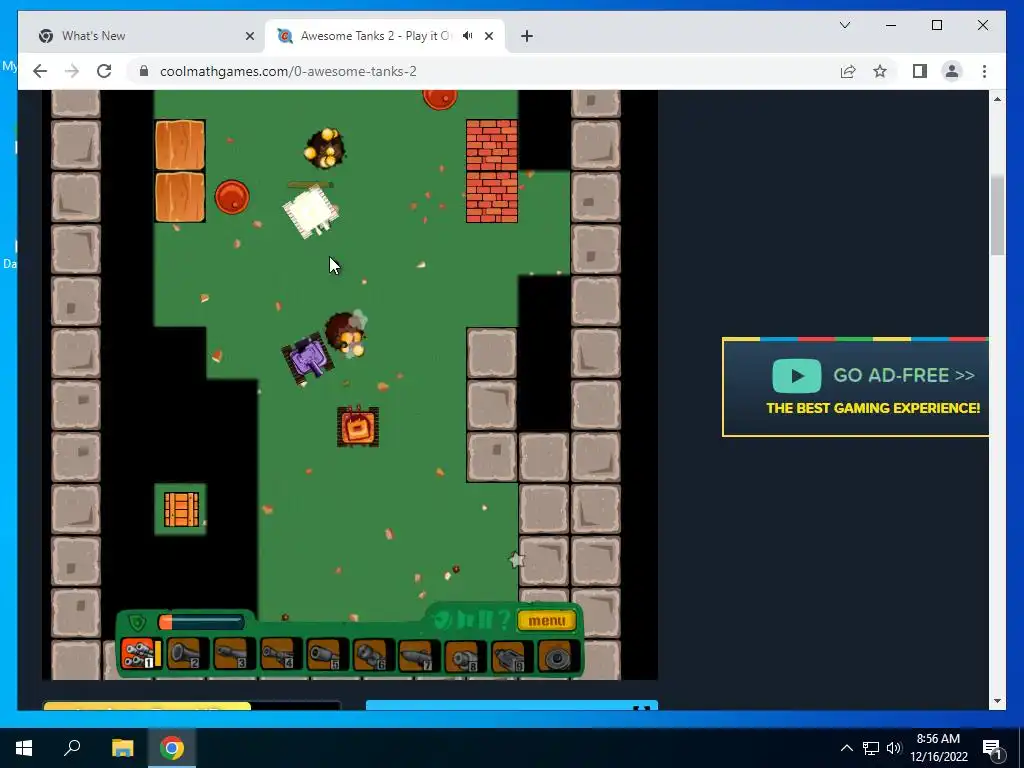Show hidden system tray icons
Image resolution: width=1024 pixels, height=768 pixels.
click(x=846, y=748)
